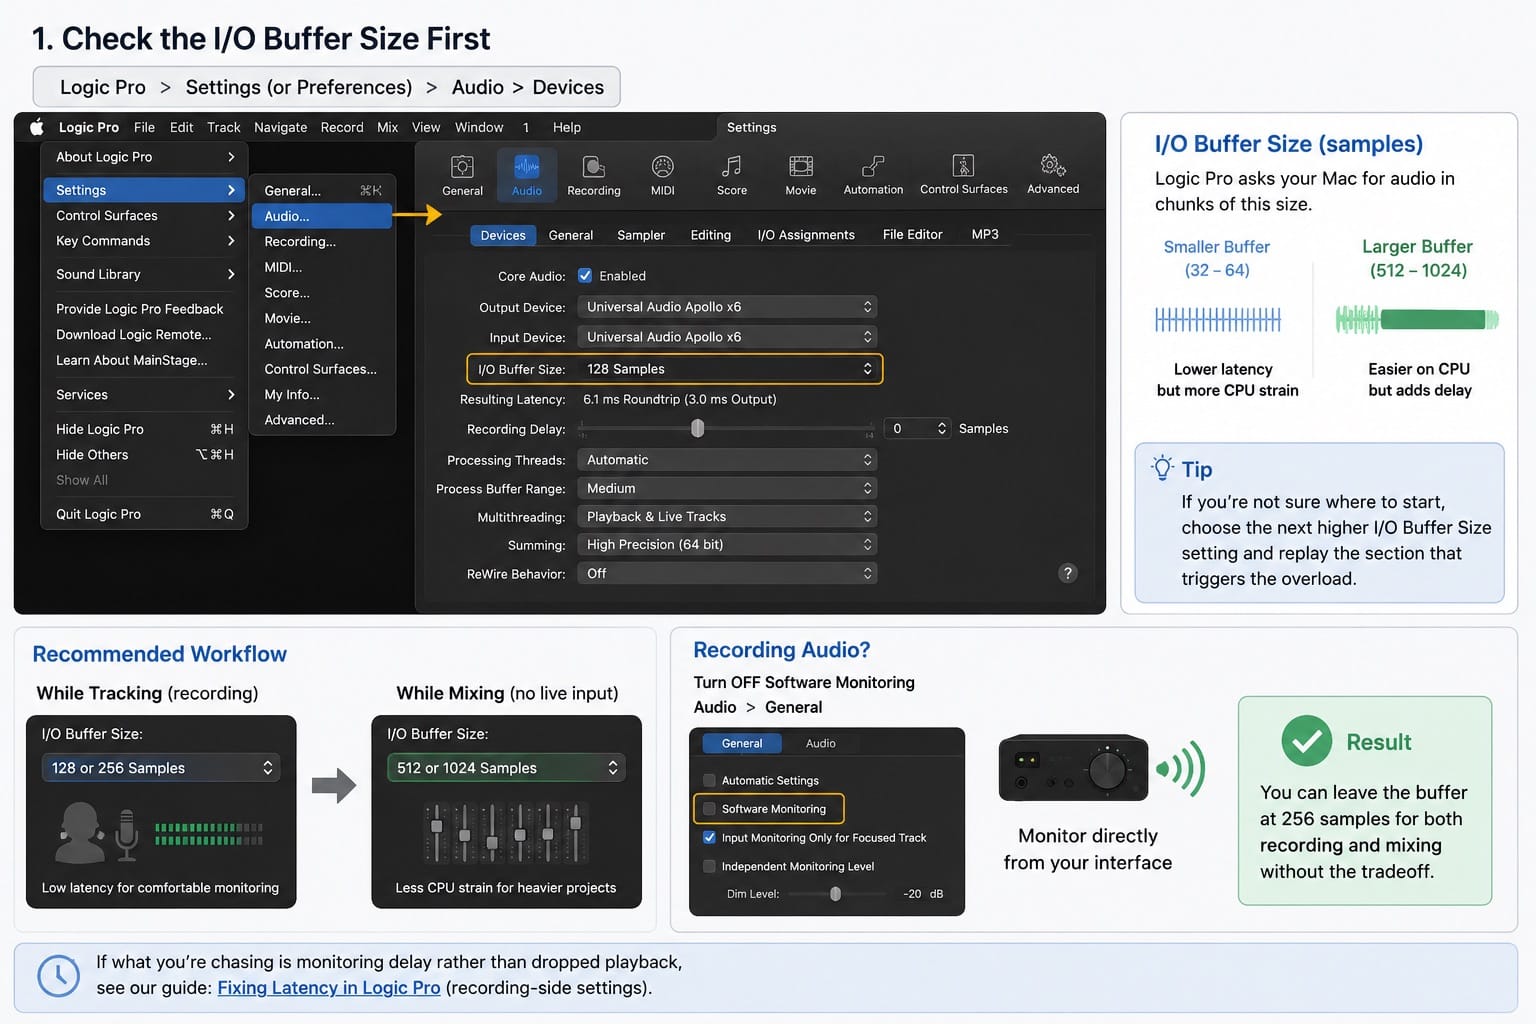Screen dimensions: 1536x1024
Task: Open the Control Surfaces submenu in Logic Pro menu
Action: point(145,216)
